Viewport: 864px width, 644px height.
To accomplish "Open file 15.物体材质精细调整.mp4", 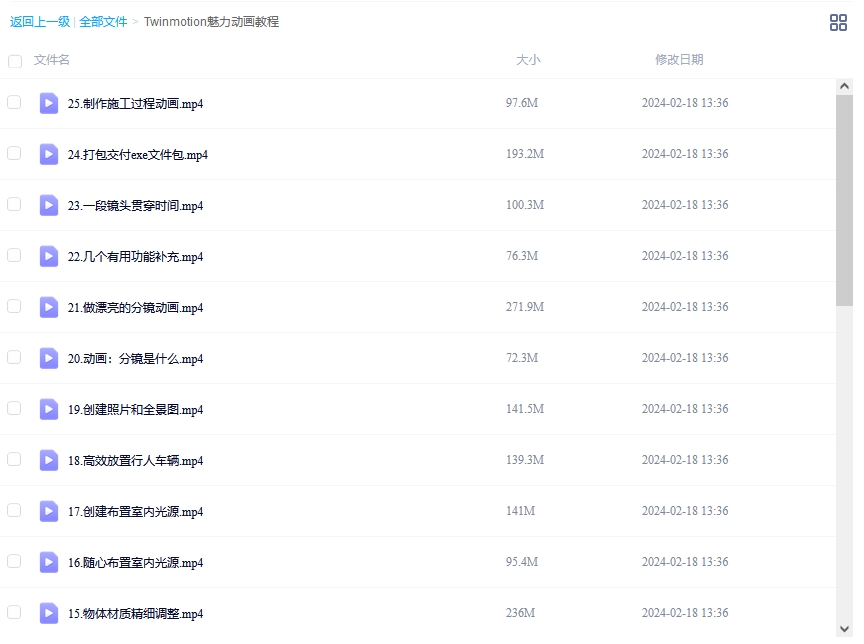I will [136, 613].
